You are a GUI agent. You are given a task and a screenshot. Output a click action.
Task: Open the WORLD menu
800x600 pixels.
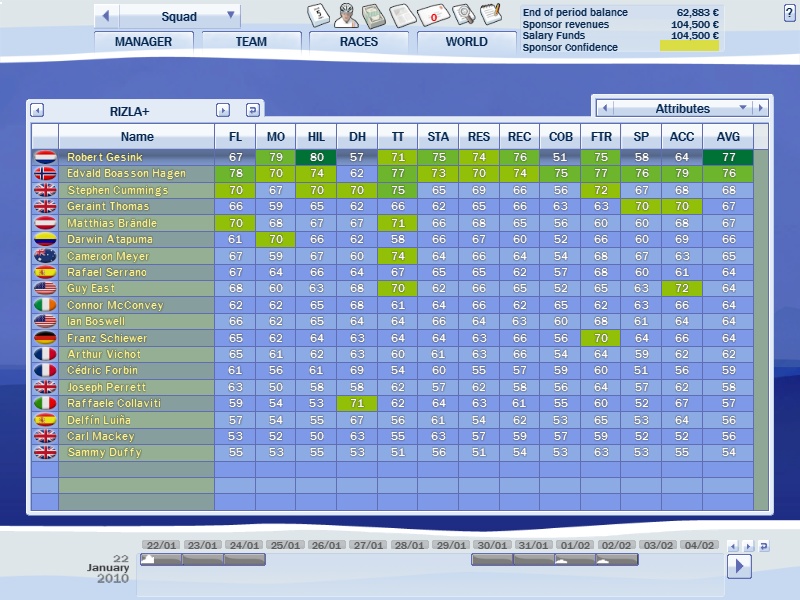point(466,42)
